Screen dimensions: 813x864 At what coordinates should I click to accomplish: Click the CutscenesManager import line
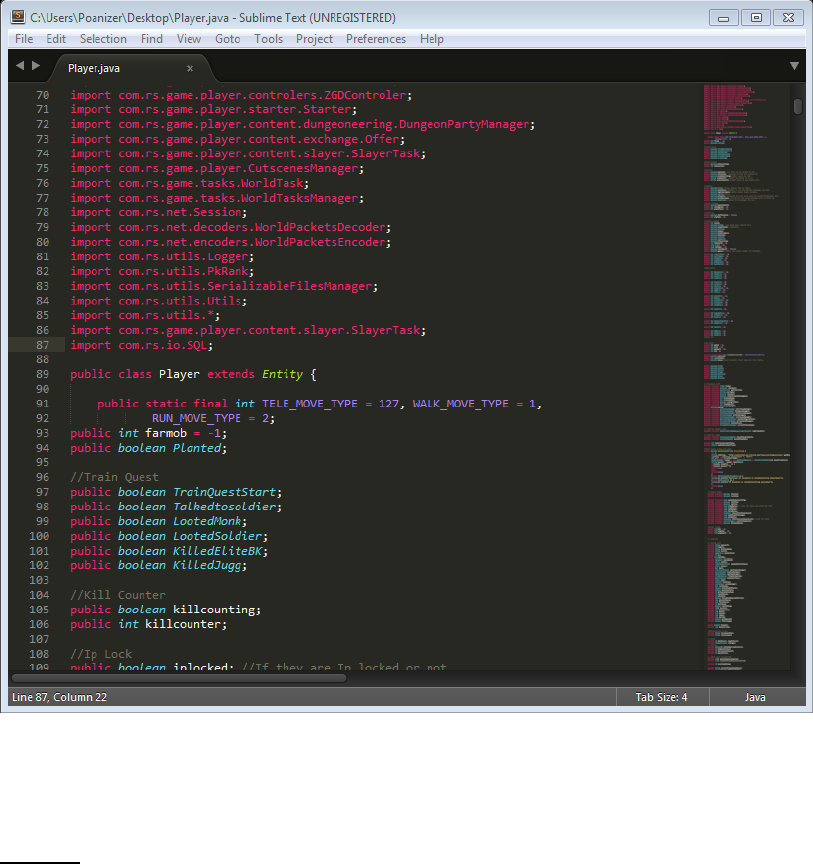coord(217,169)
